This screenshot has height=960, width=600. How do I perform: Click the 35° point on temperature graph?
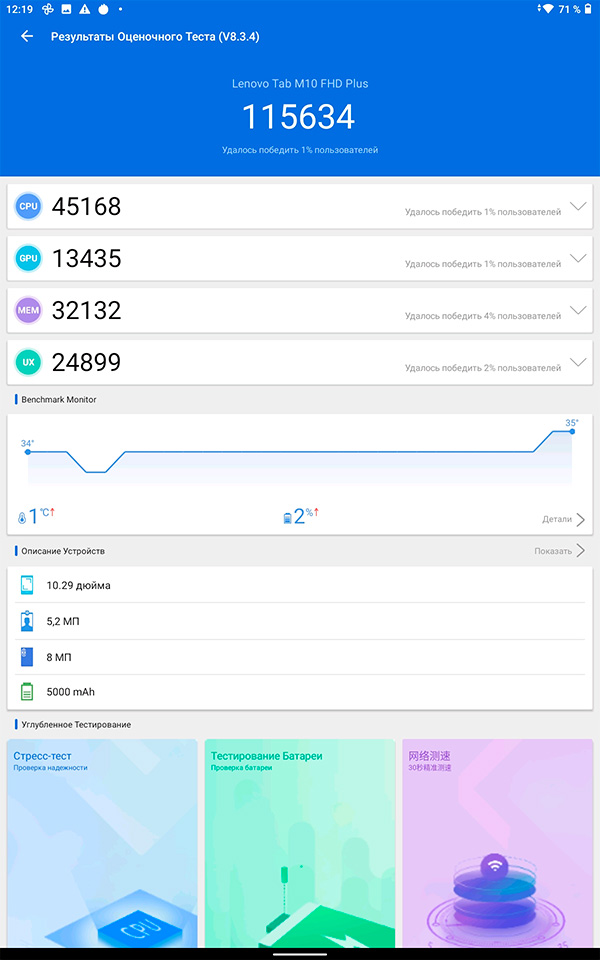click(x=572, y=432)
